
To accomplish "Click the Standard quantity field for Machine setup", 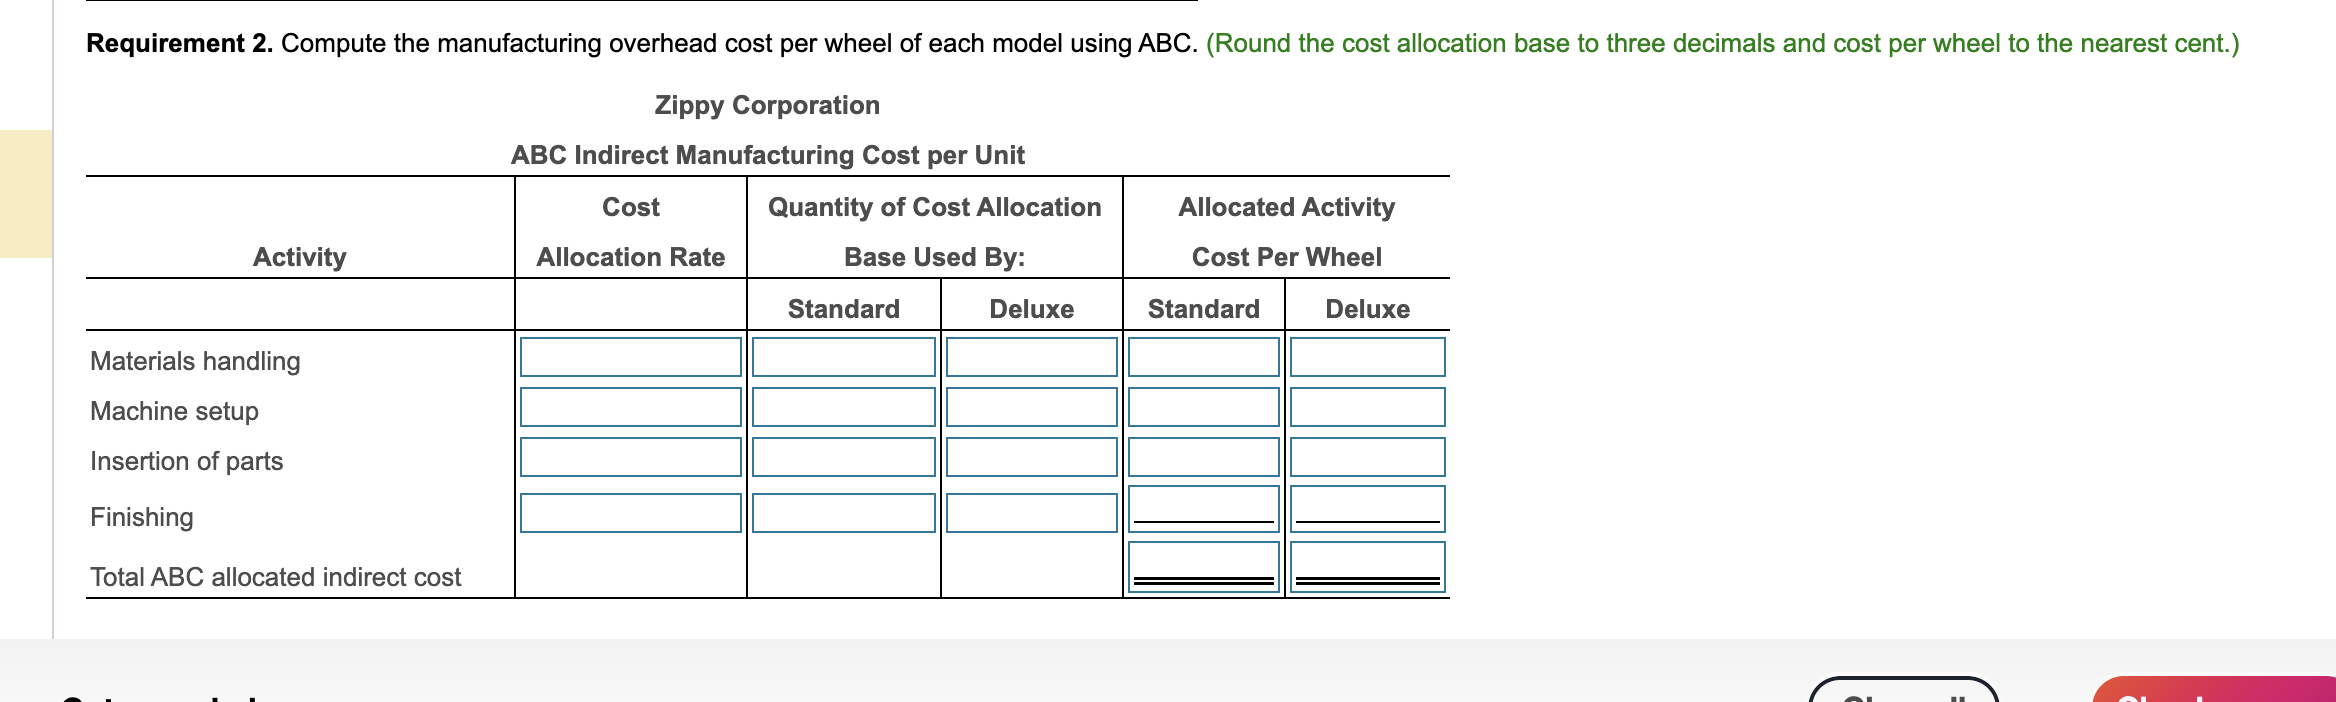I will click(843, 407).
